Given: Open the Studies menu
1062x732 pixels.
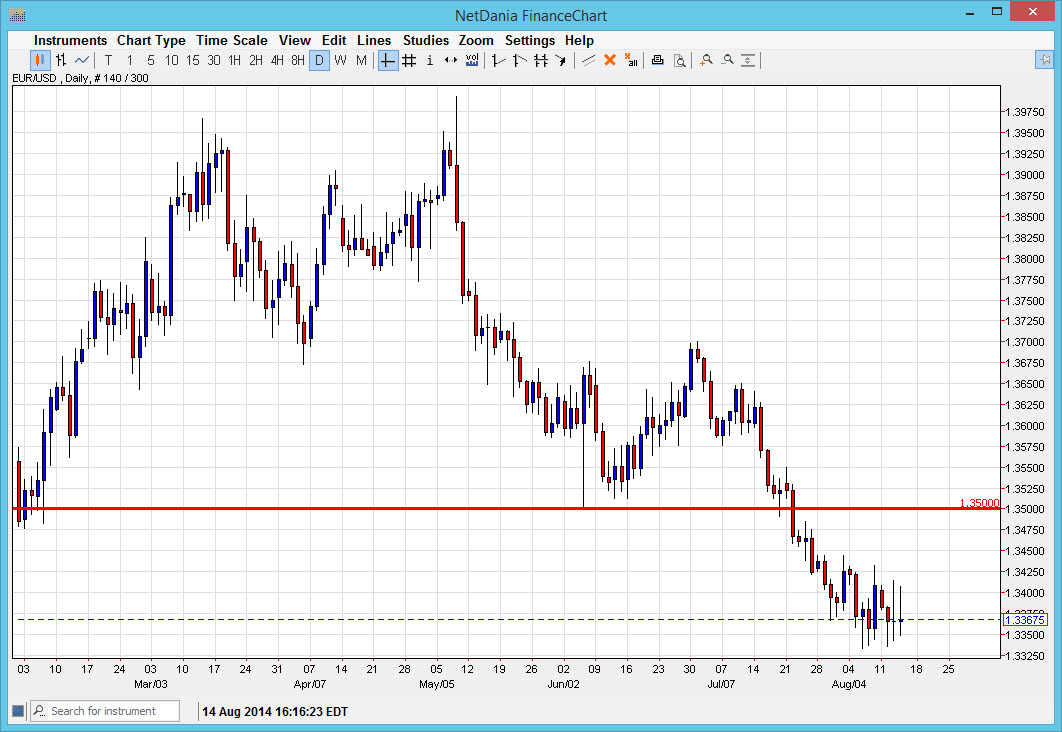Looking at the screenshot, I should tap(426, 40).
